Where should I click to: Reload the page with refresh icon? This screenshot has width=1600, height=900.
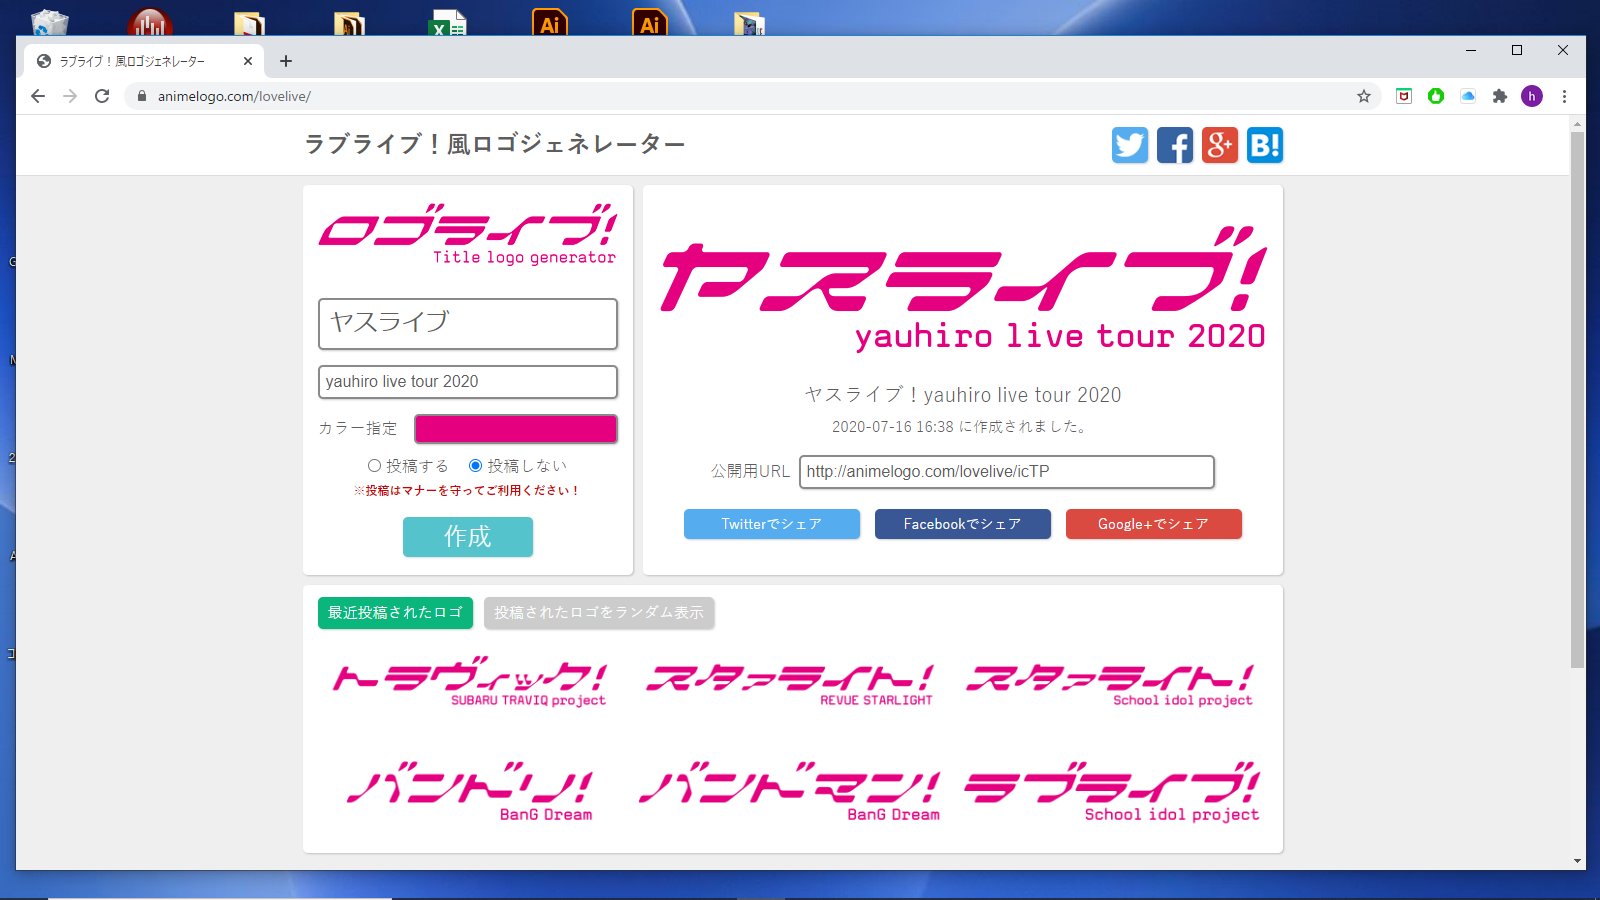(102, 96)
